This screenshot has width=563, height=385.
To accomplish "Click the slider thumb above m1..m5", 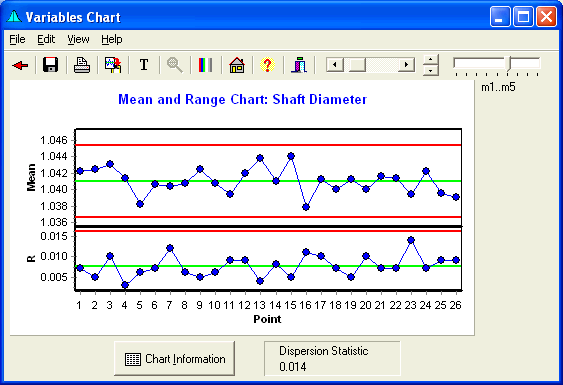I will (508, 64).
